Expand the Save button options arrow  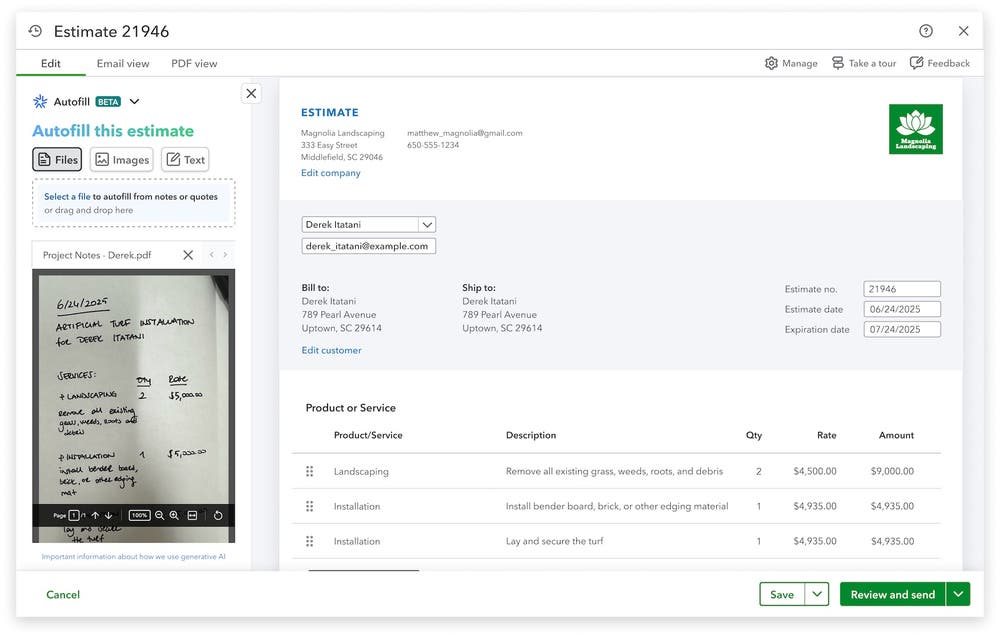coord(817,593)
